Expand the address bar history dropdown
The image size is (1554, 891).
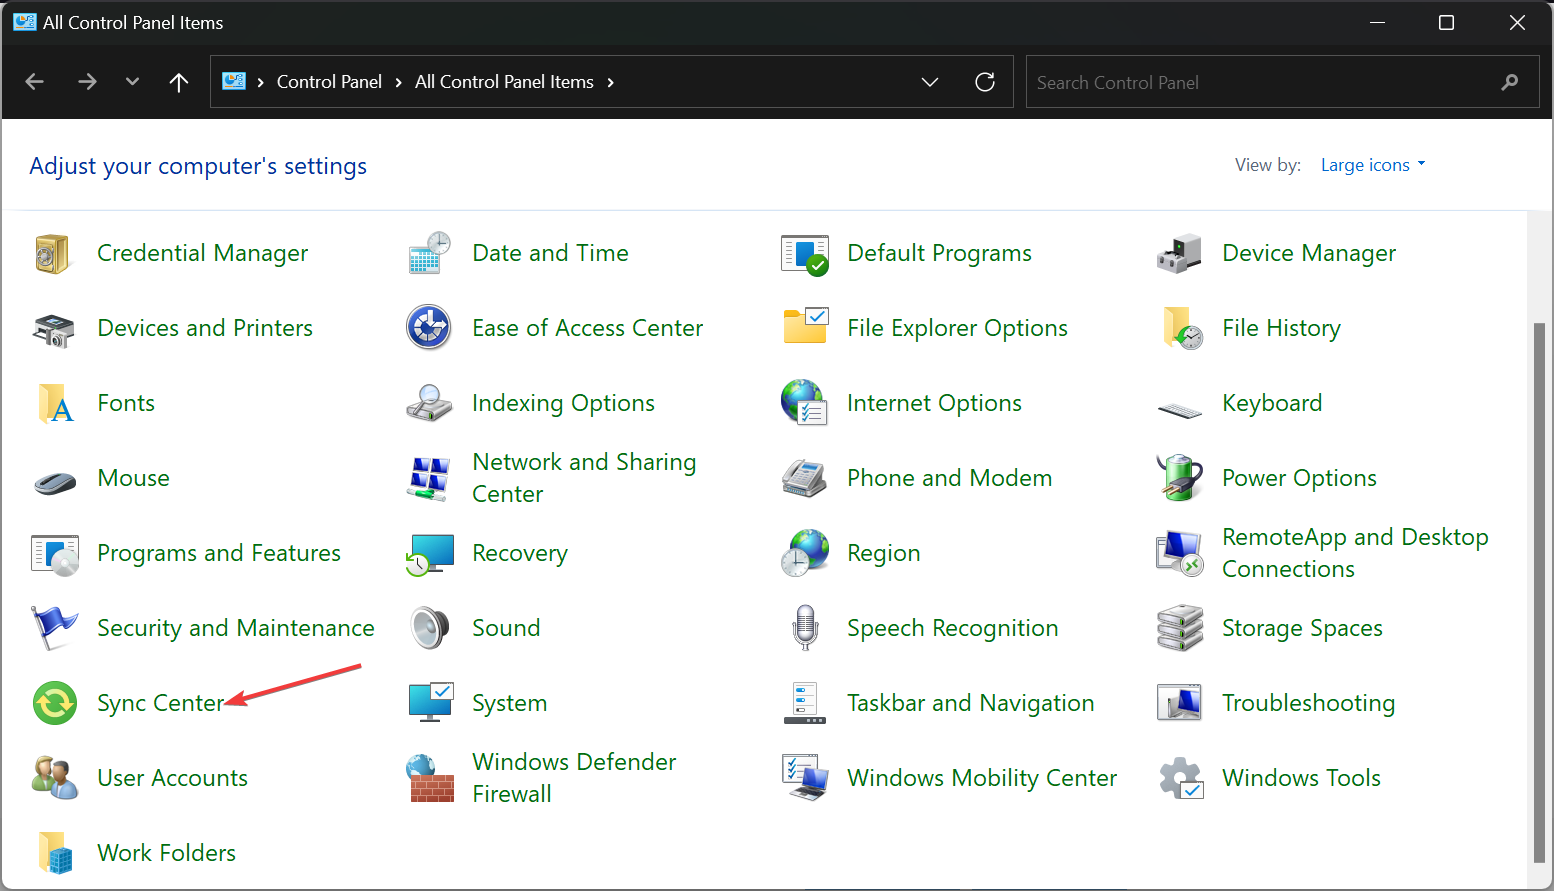pyautogui.click(x=930, y=82)
